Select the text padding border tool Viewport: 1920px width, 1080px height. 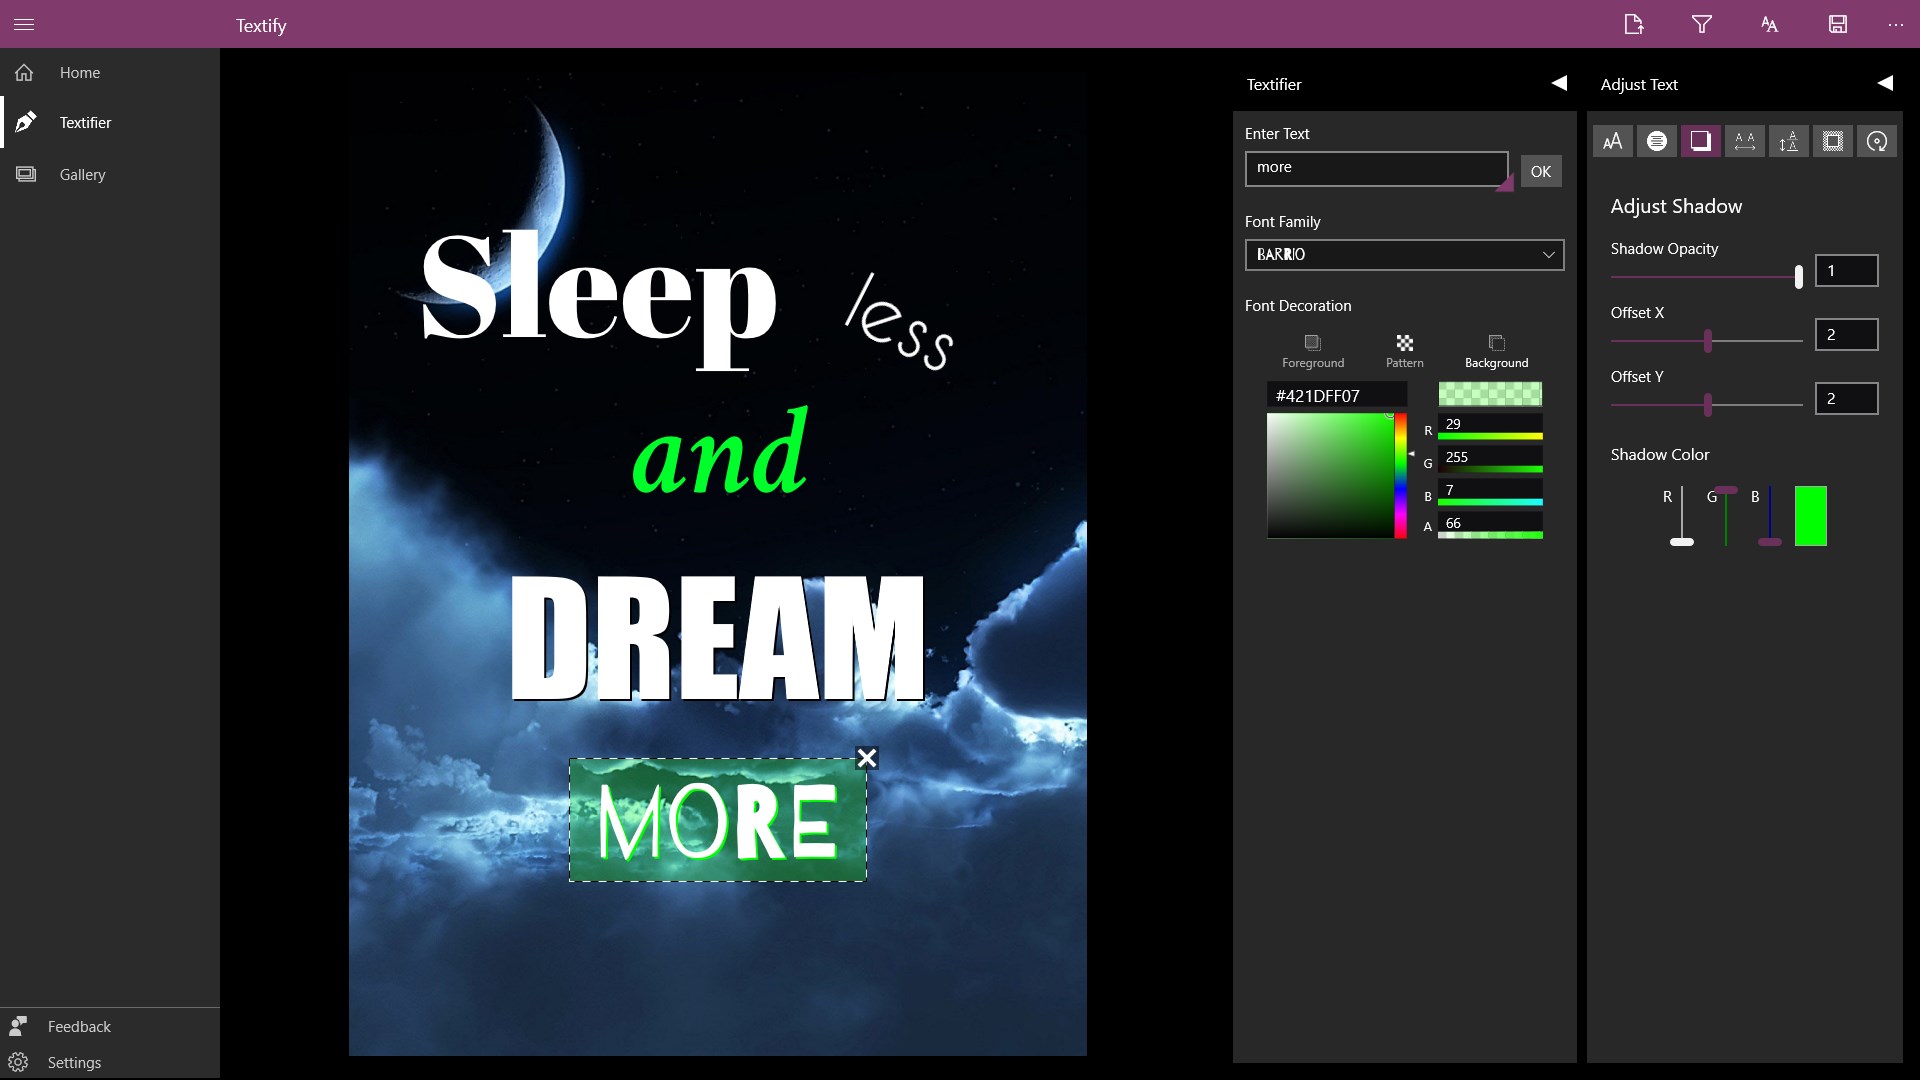1832,141
